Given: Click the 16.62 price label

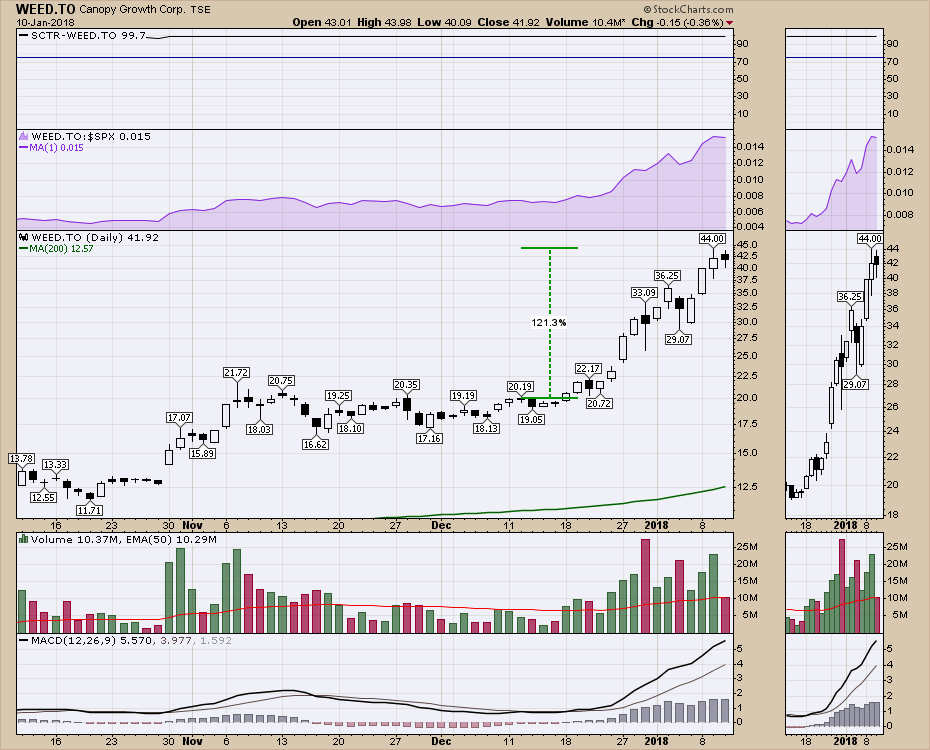Looking at the screenshot, I should (315, 444).
